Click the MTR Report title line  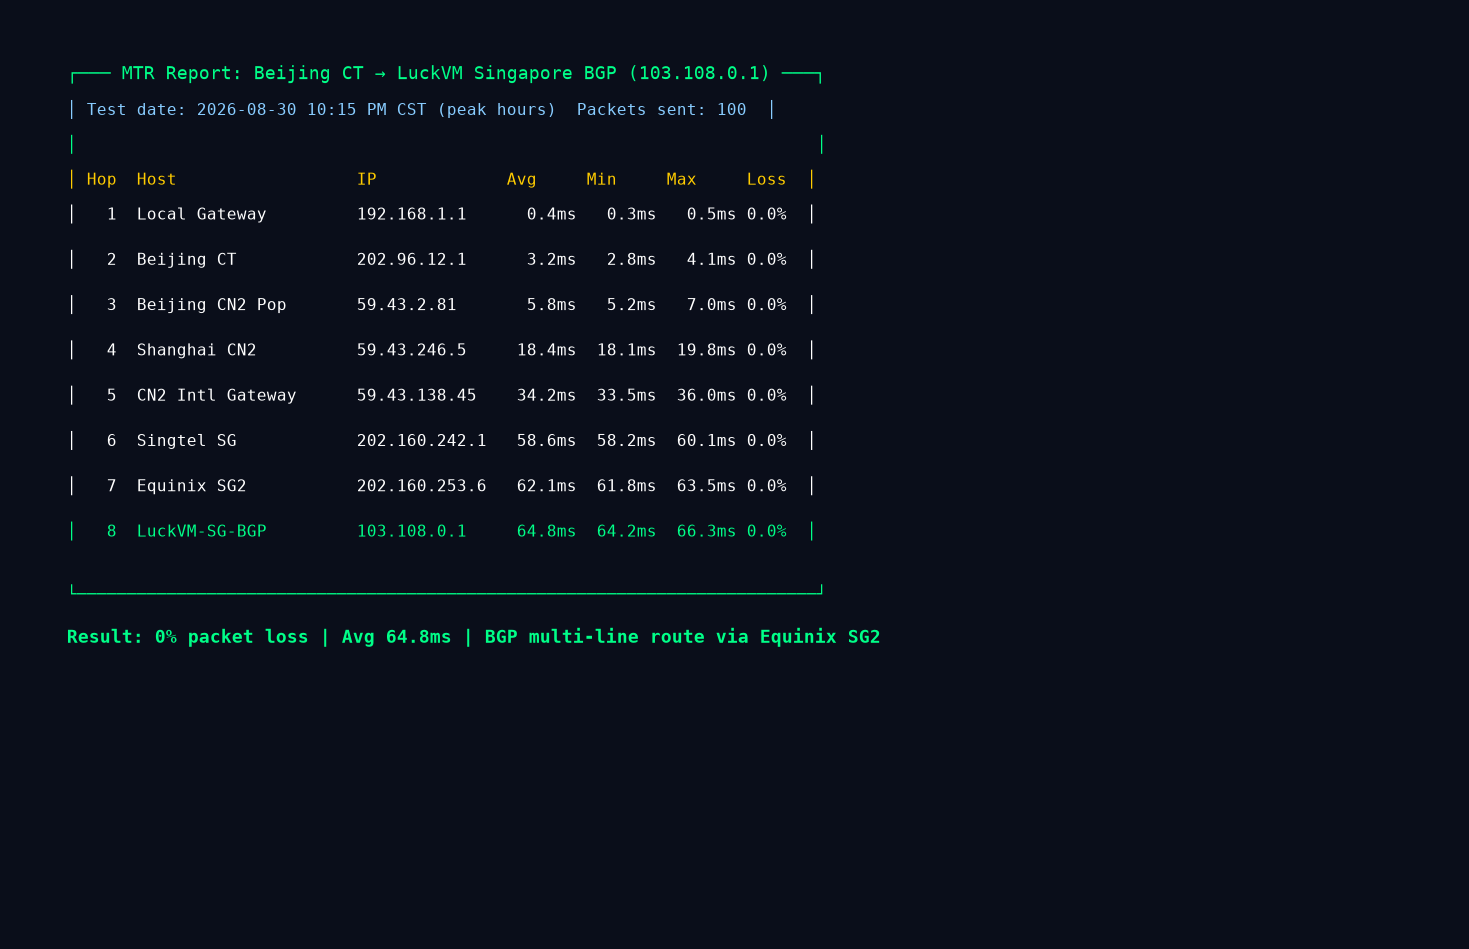tap(446, 74)
